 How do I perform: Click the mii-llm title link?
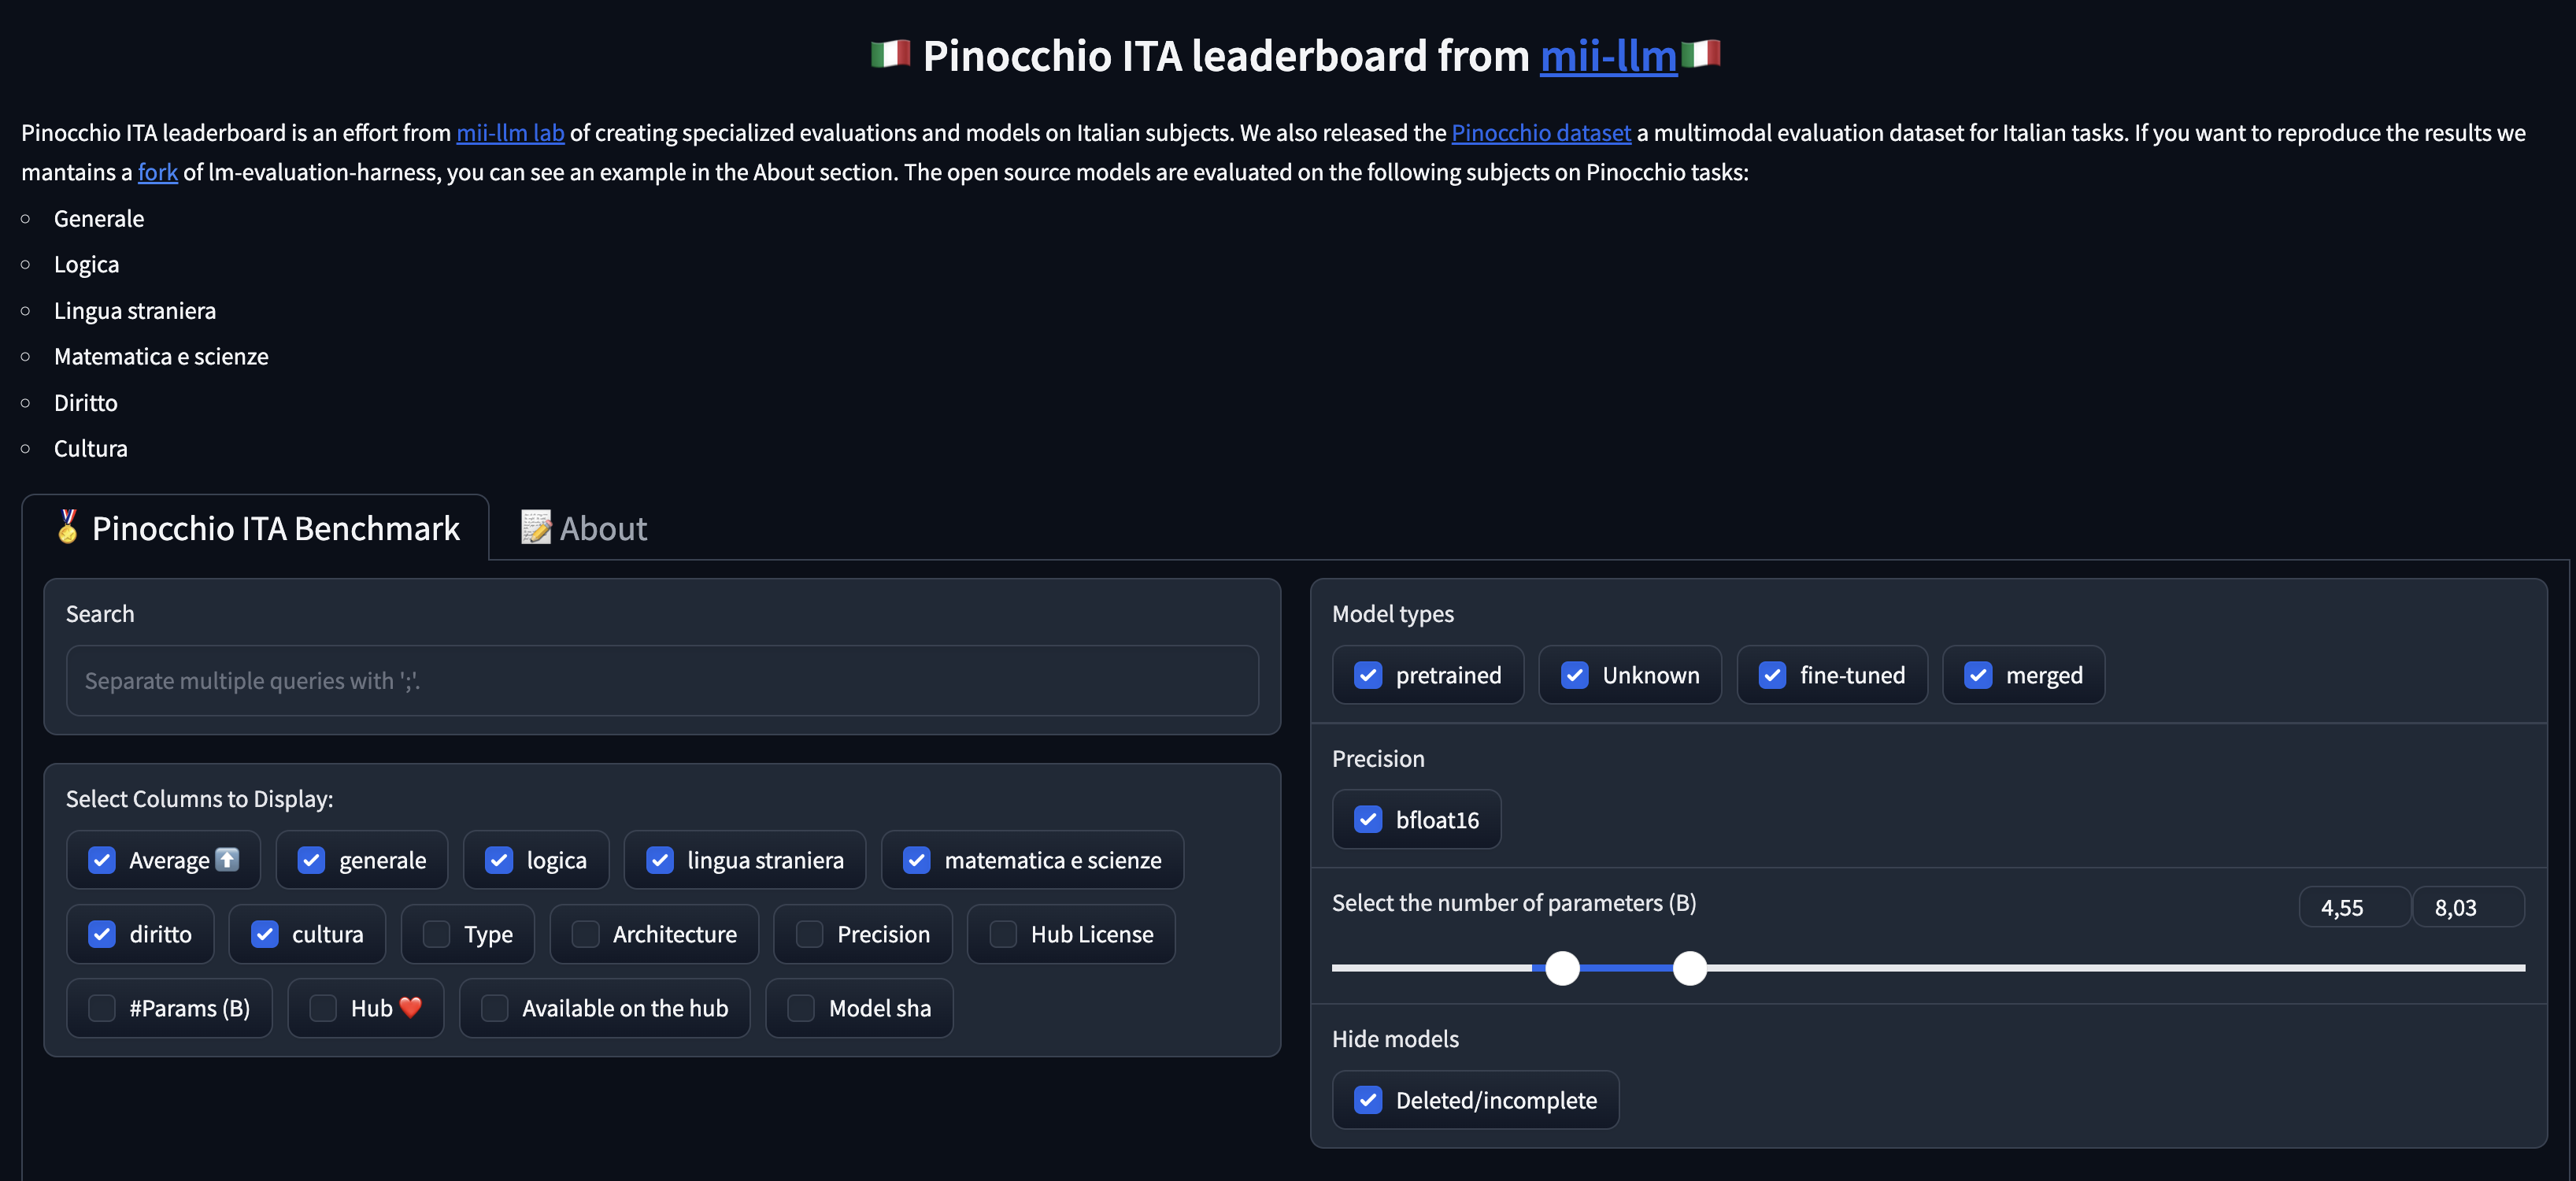click(x=1608, y=56)
